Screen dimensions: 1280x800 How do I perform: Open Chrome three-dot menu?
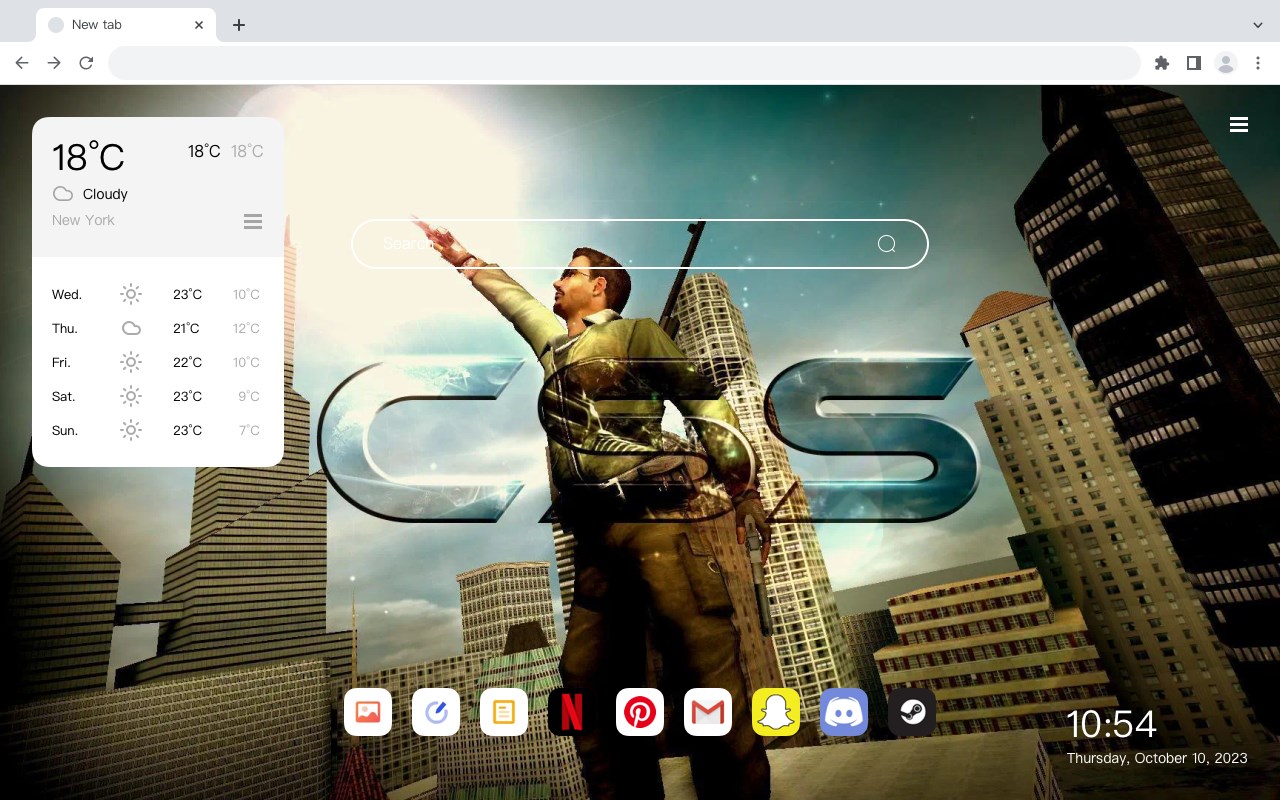pyautogui.click(x=1258, y=63)
